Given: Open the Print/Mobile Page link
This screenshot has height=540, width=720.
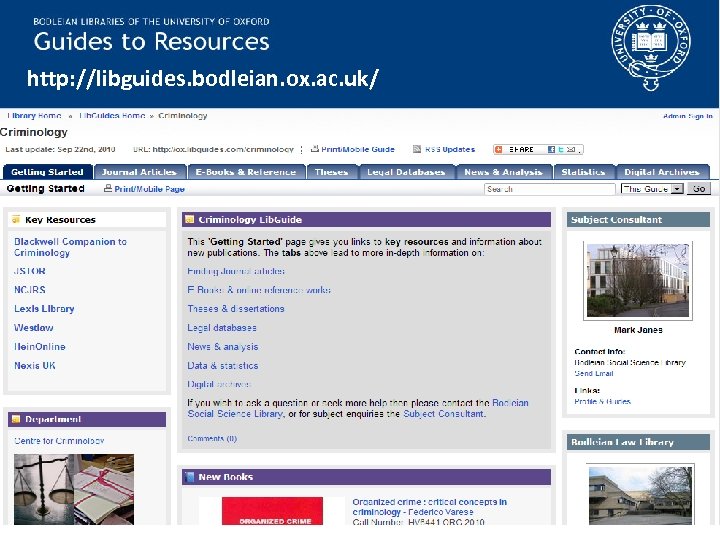Looking at the screenshot, I should [149, 189].
